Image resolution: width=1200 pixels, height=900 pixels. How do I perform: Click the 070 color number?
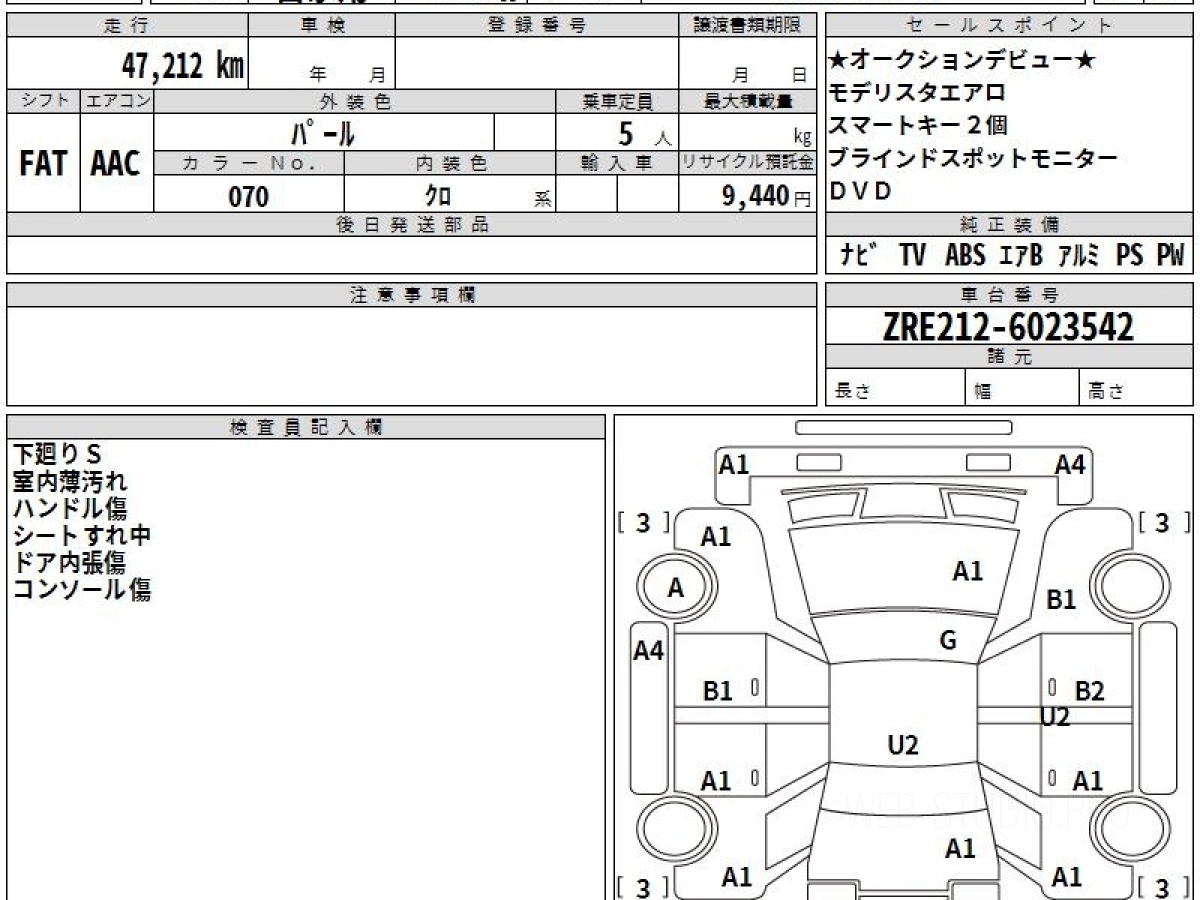248,196
